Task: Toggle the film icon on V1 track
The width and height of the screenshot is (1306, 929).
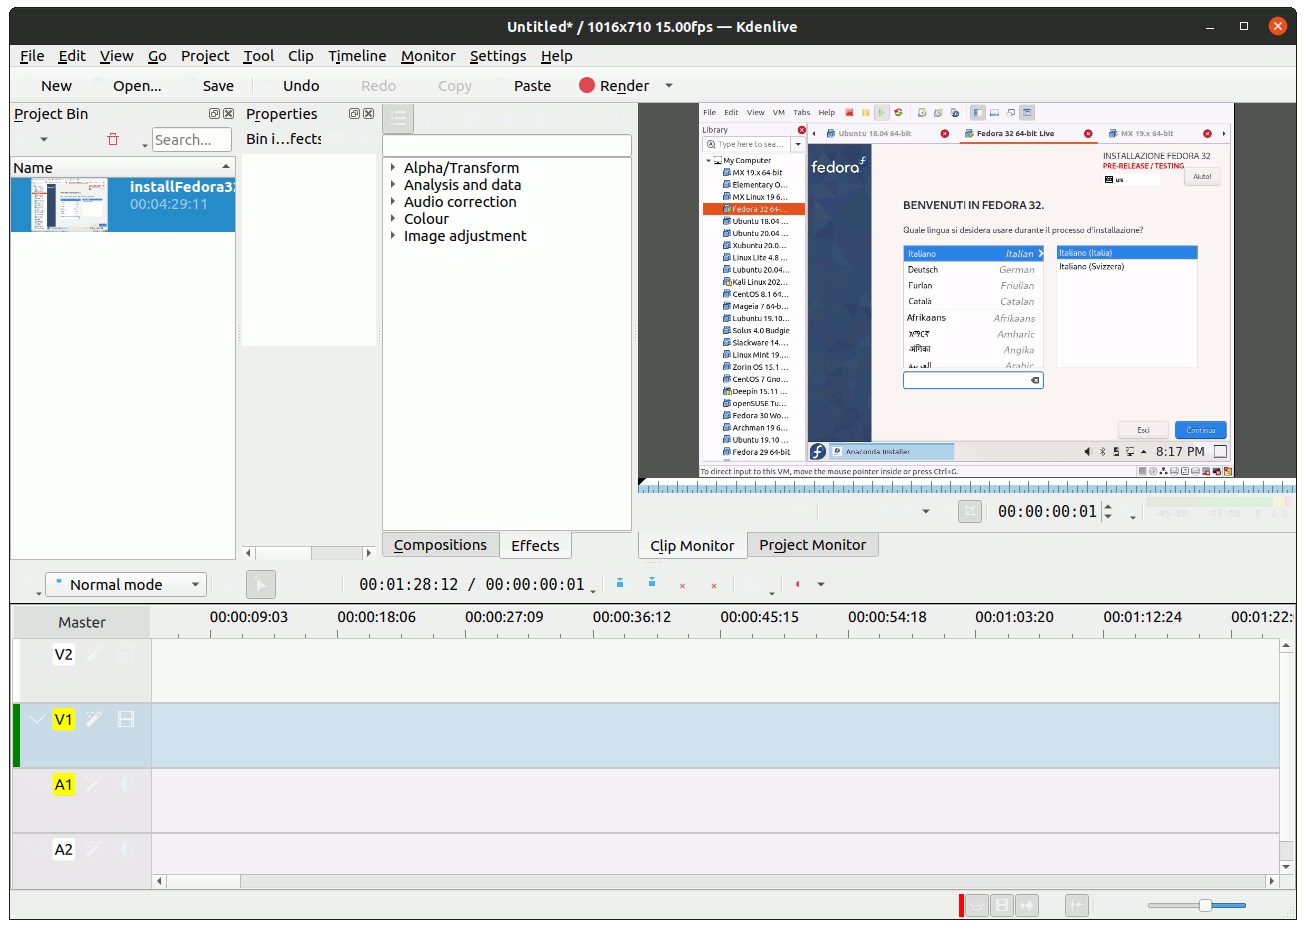Action: coord(126,719)
